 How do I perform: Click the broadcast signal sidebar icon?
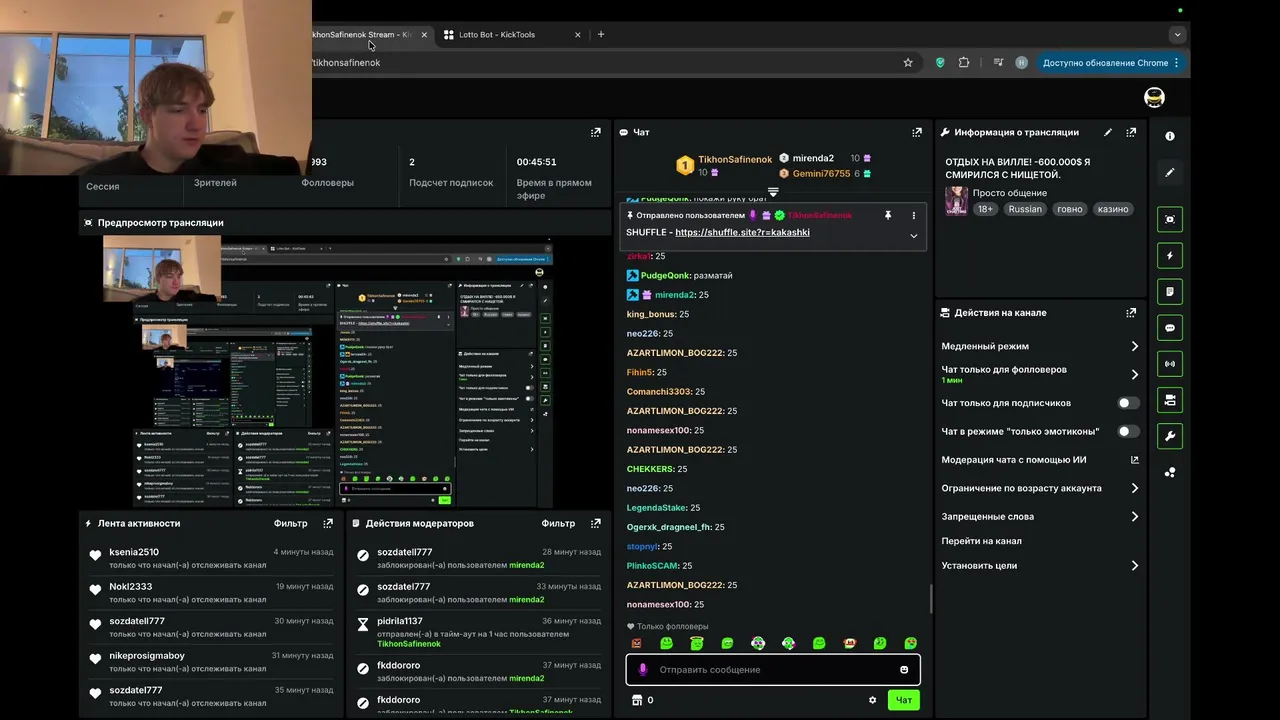coord(1170,363)
